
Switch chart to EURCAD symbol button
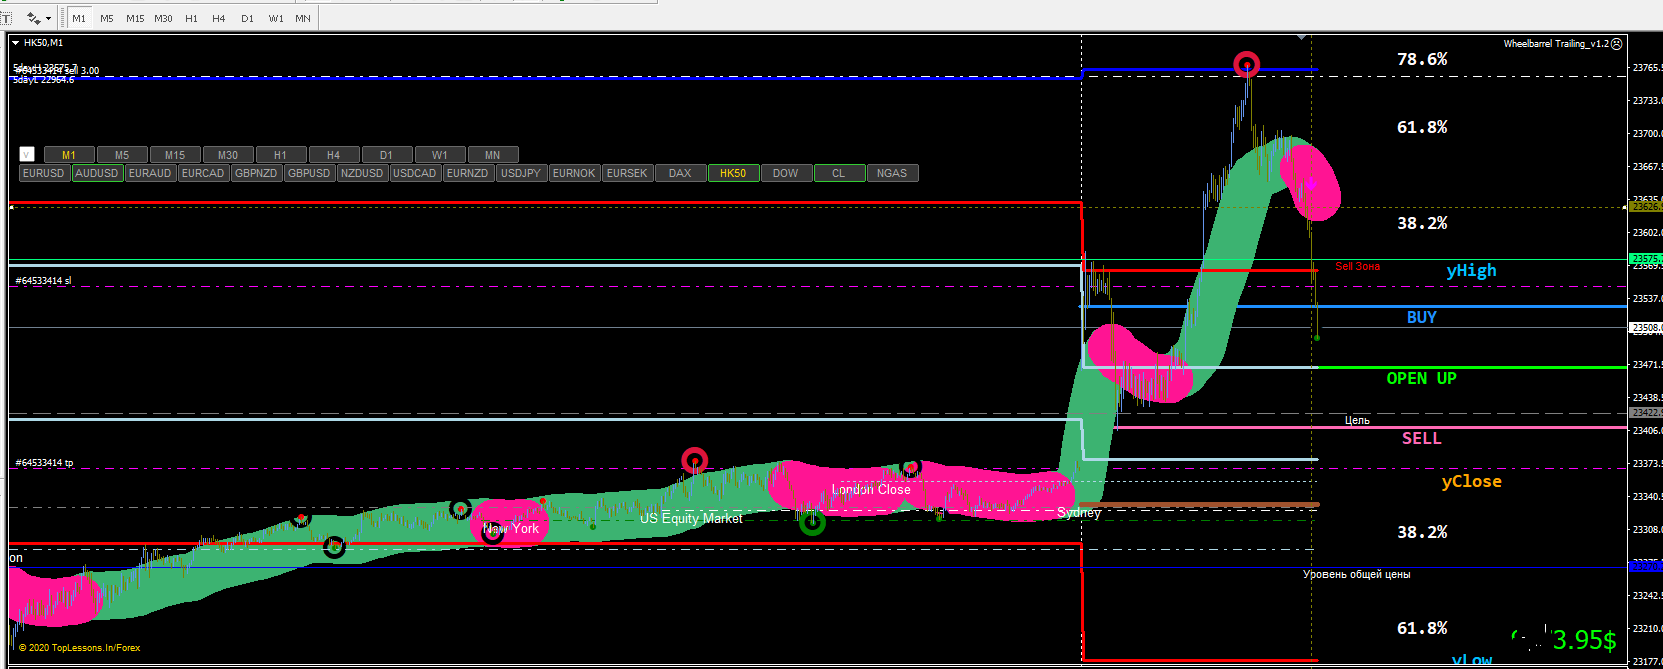tap(203, 173)
